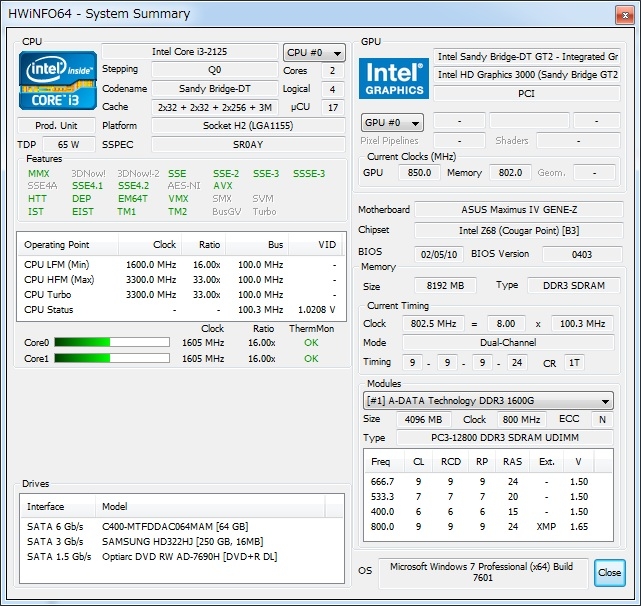Expand the memory modules A-DATA dropdown
This screenshot has height=606, width=641.
(488, 401)
